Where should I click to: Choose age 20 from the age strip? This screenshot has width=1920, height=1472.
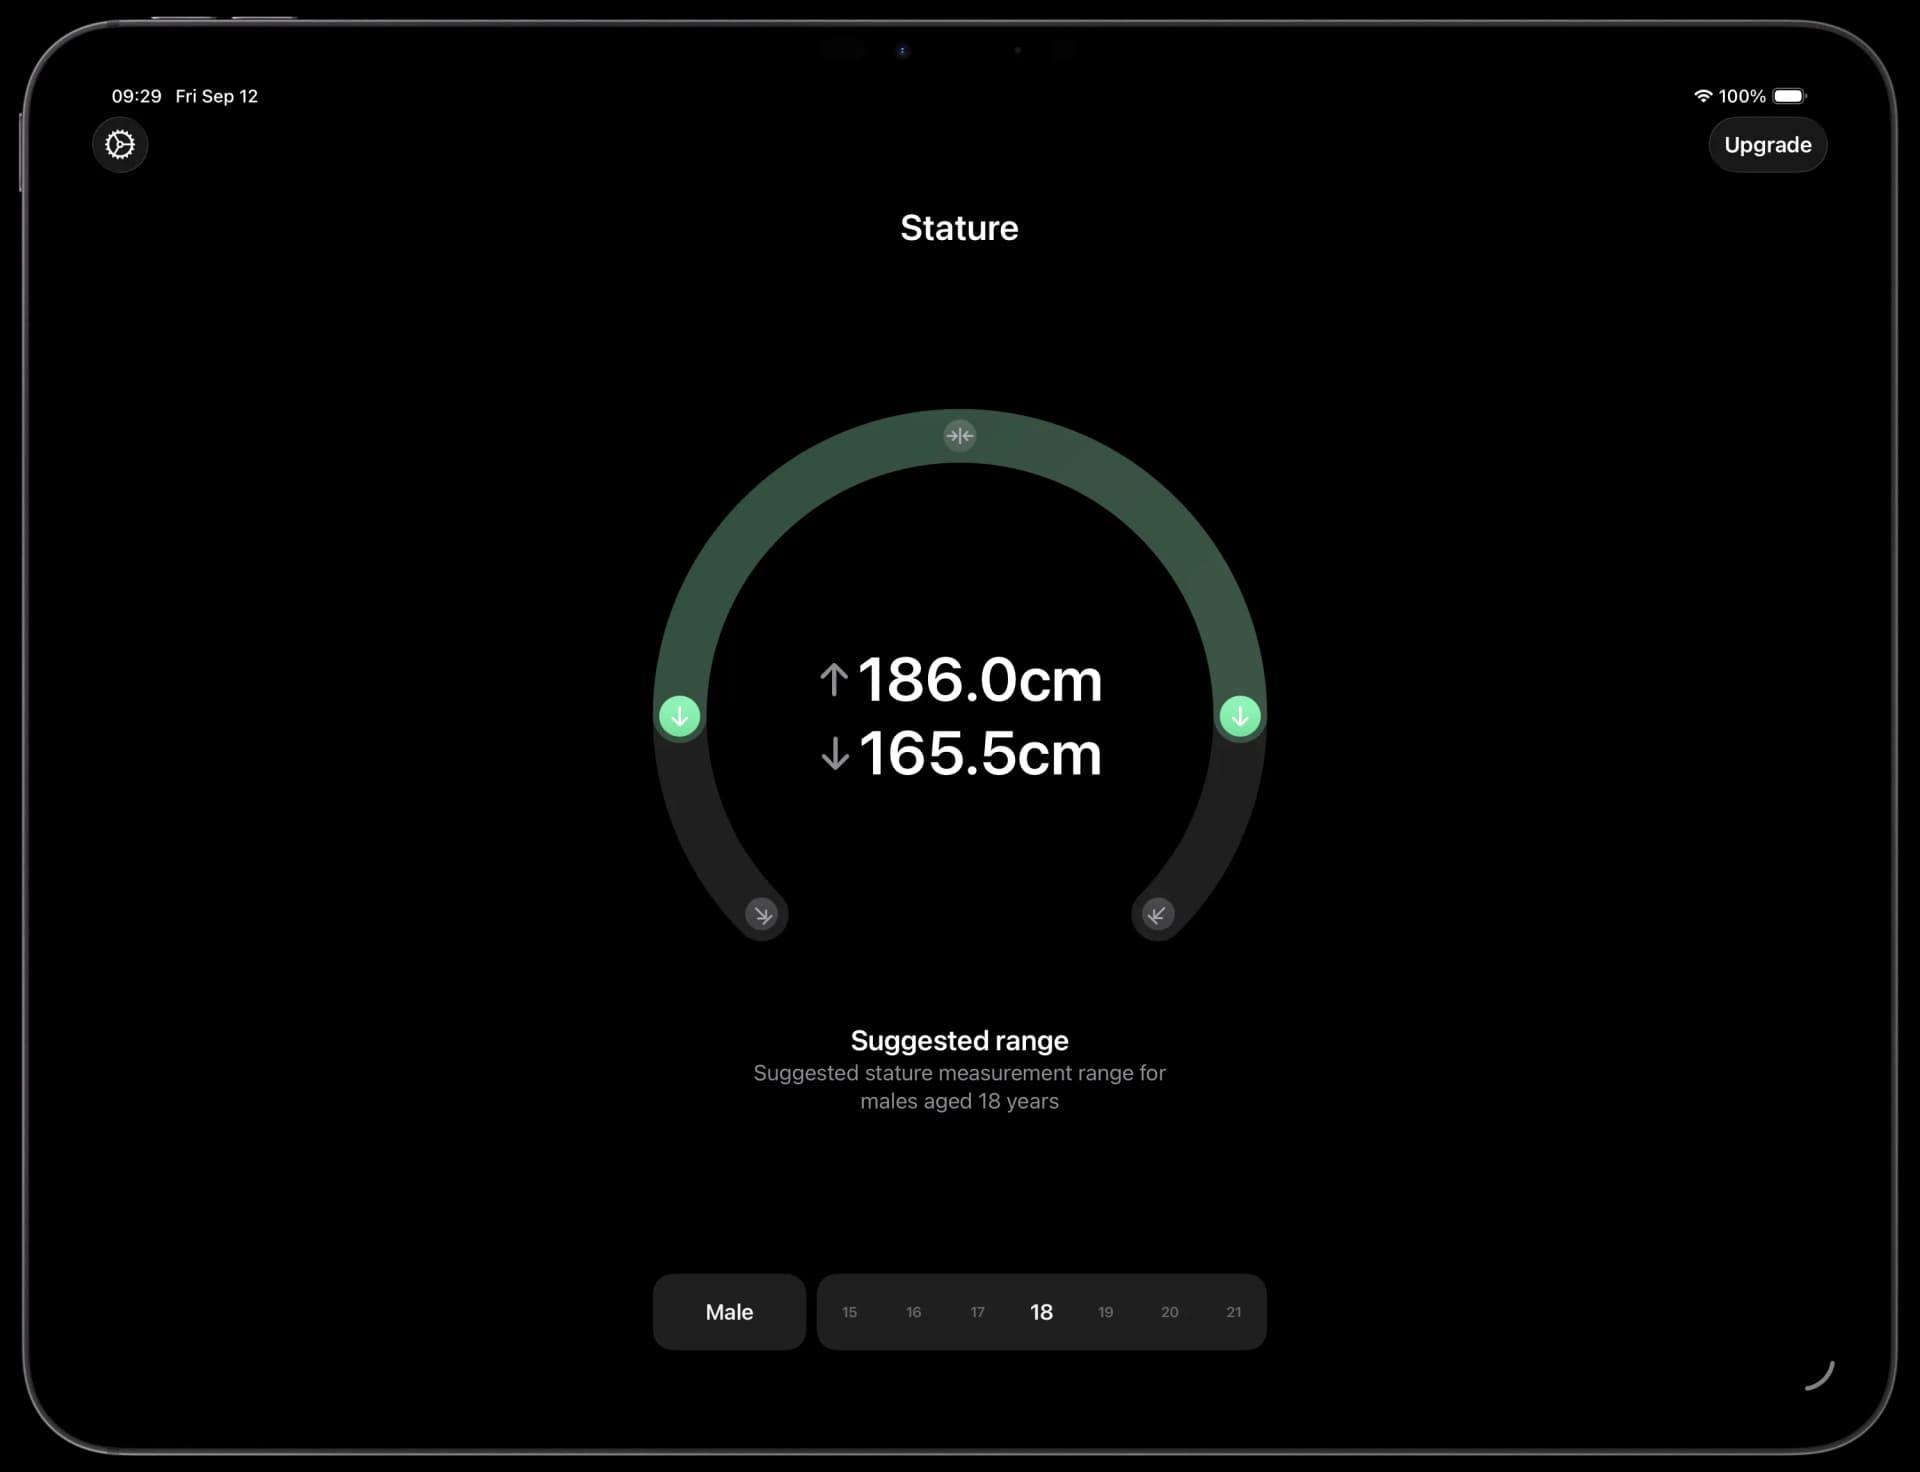[1169, 1312]
